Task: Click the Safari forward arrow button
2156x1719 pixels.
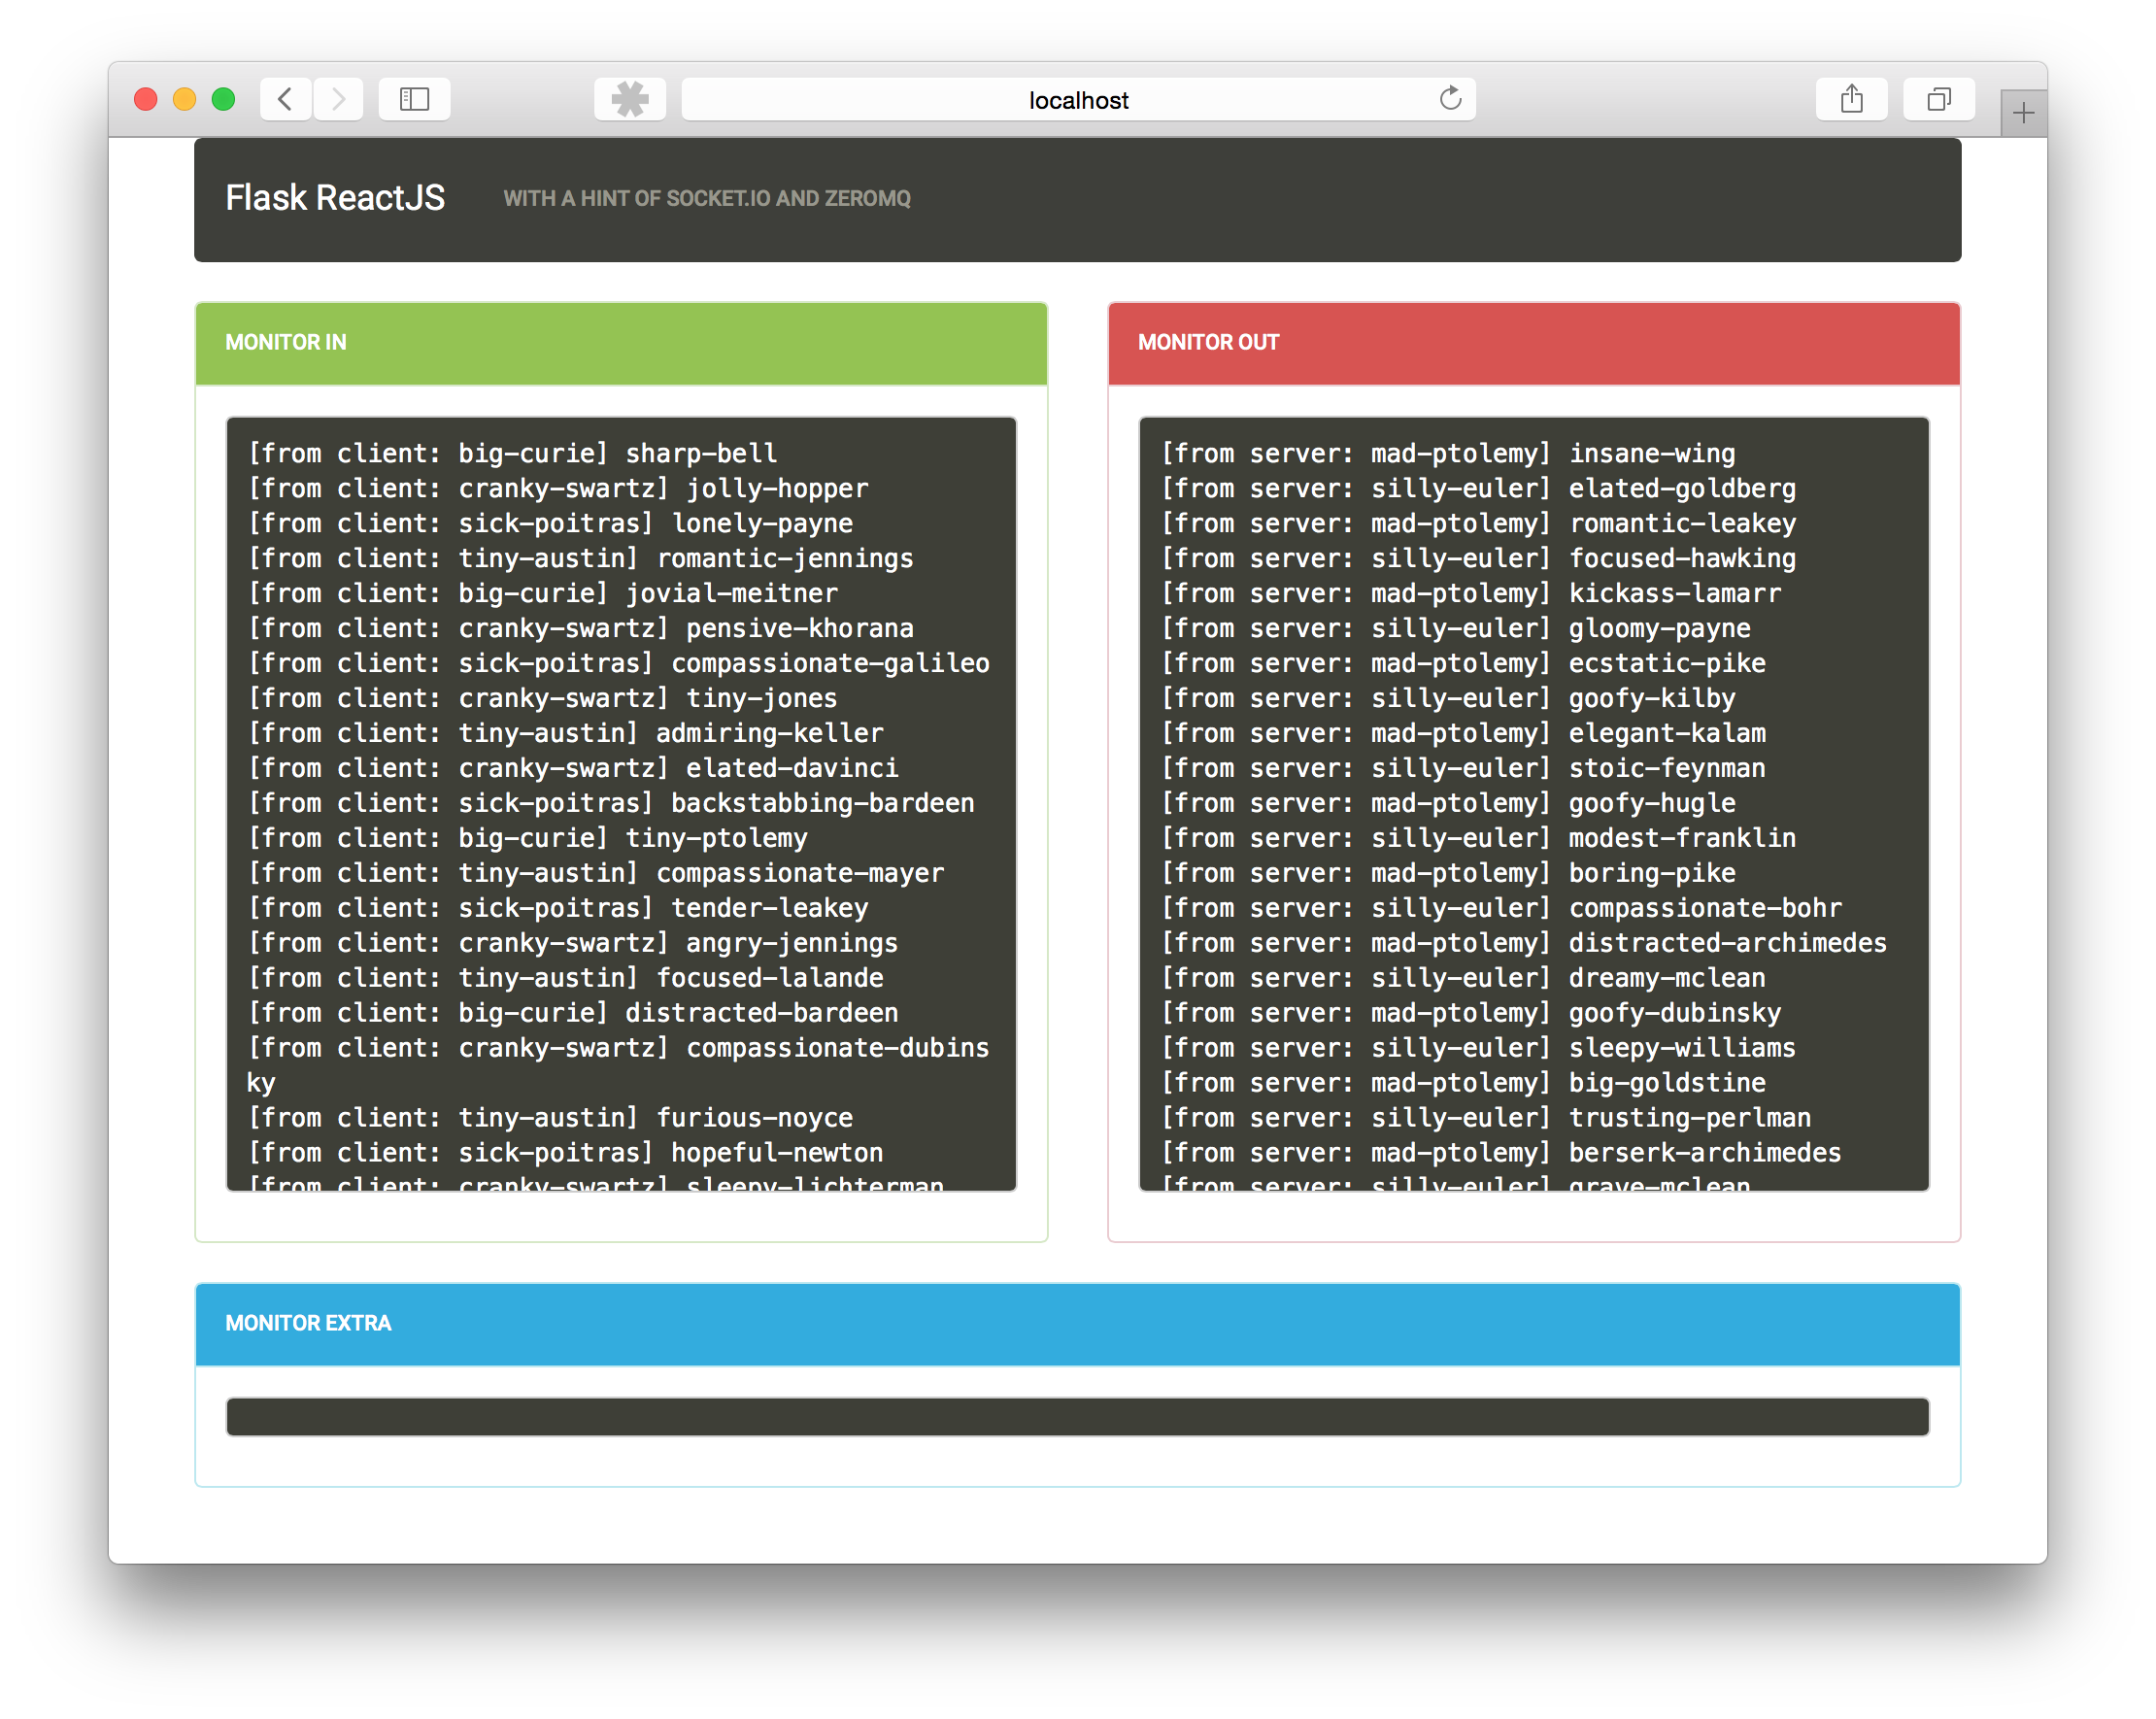Action: (x=338, y=99)
